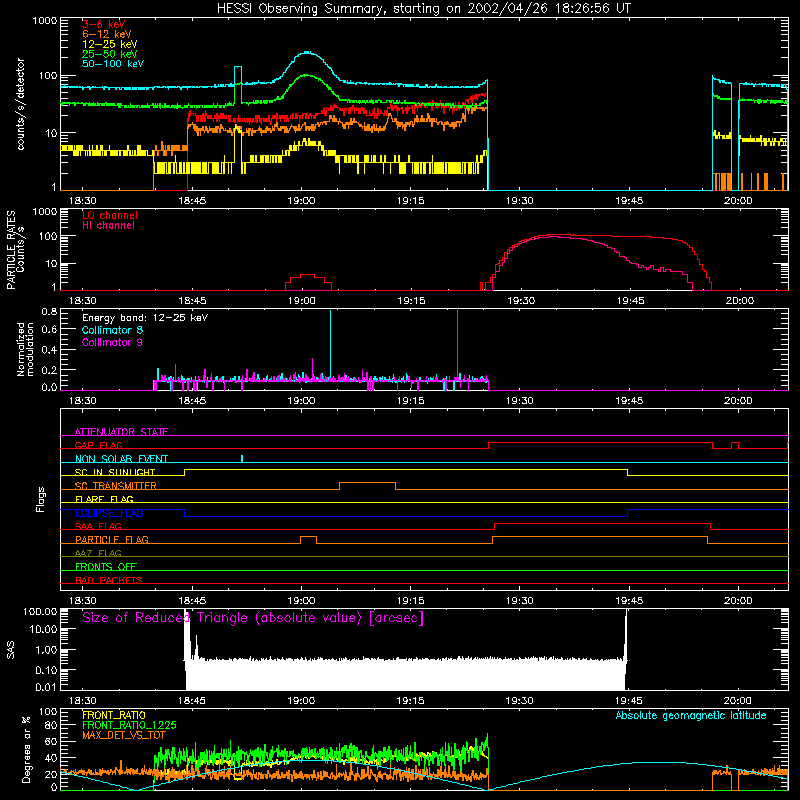Click the vertical 'Flags' axis title
Screen dimensions: 800x800
[x=41, y=499]
